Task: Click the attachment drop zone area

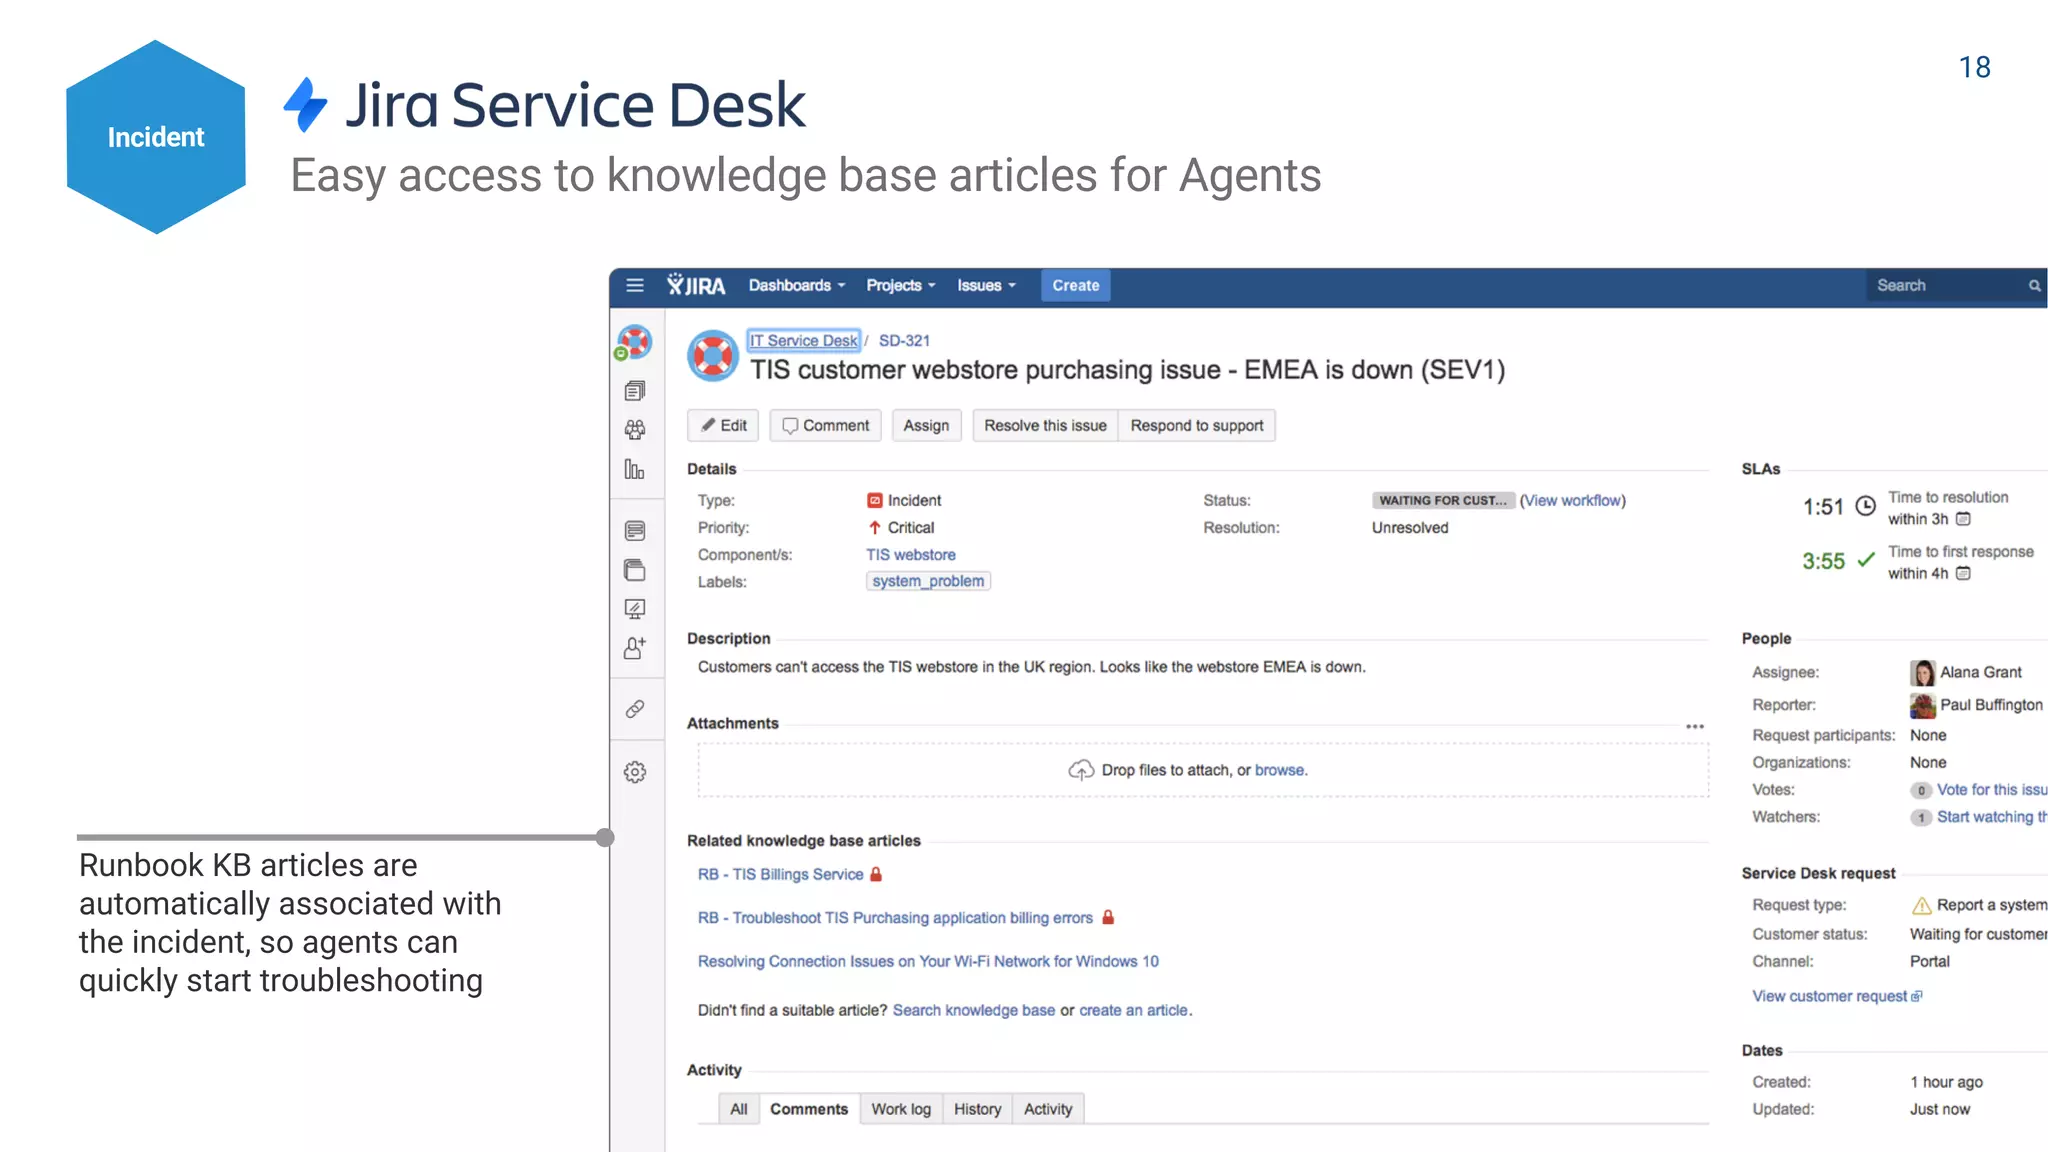Action: coord(1203,770)
